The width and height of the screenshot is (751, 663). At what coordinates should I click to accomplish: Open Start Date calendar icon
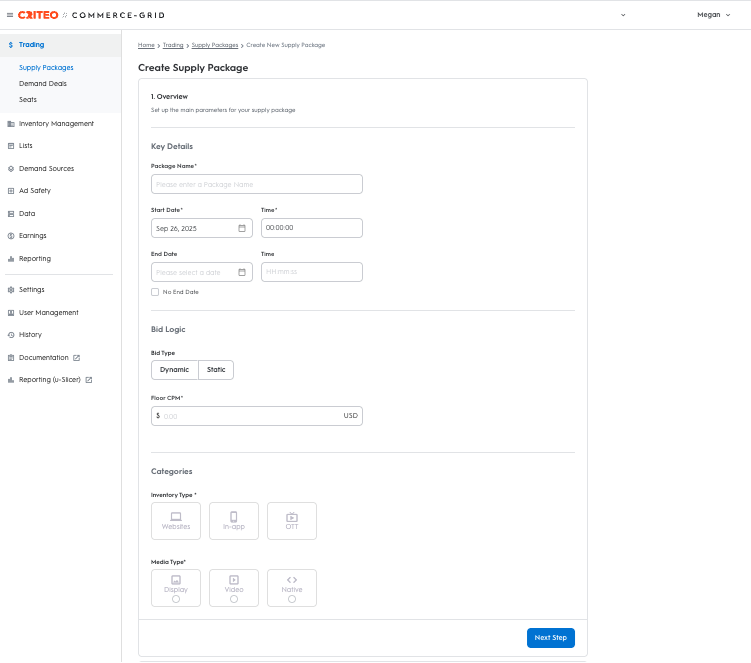[x=242, y=228]
